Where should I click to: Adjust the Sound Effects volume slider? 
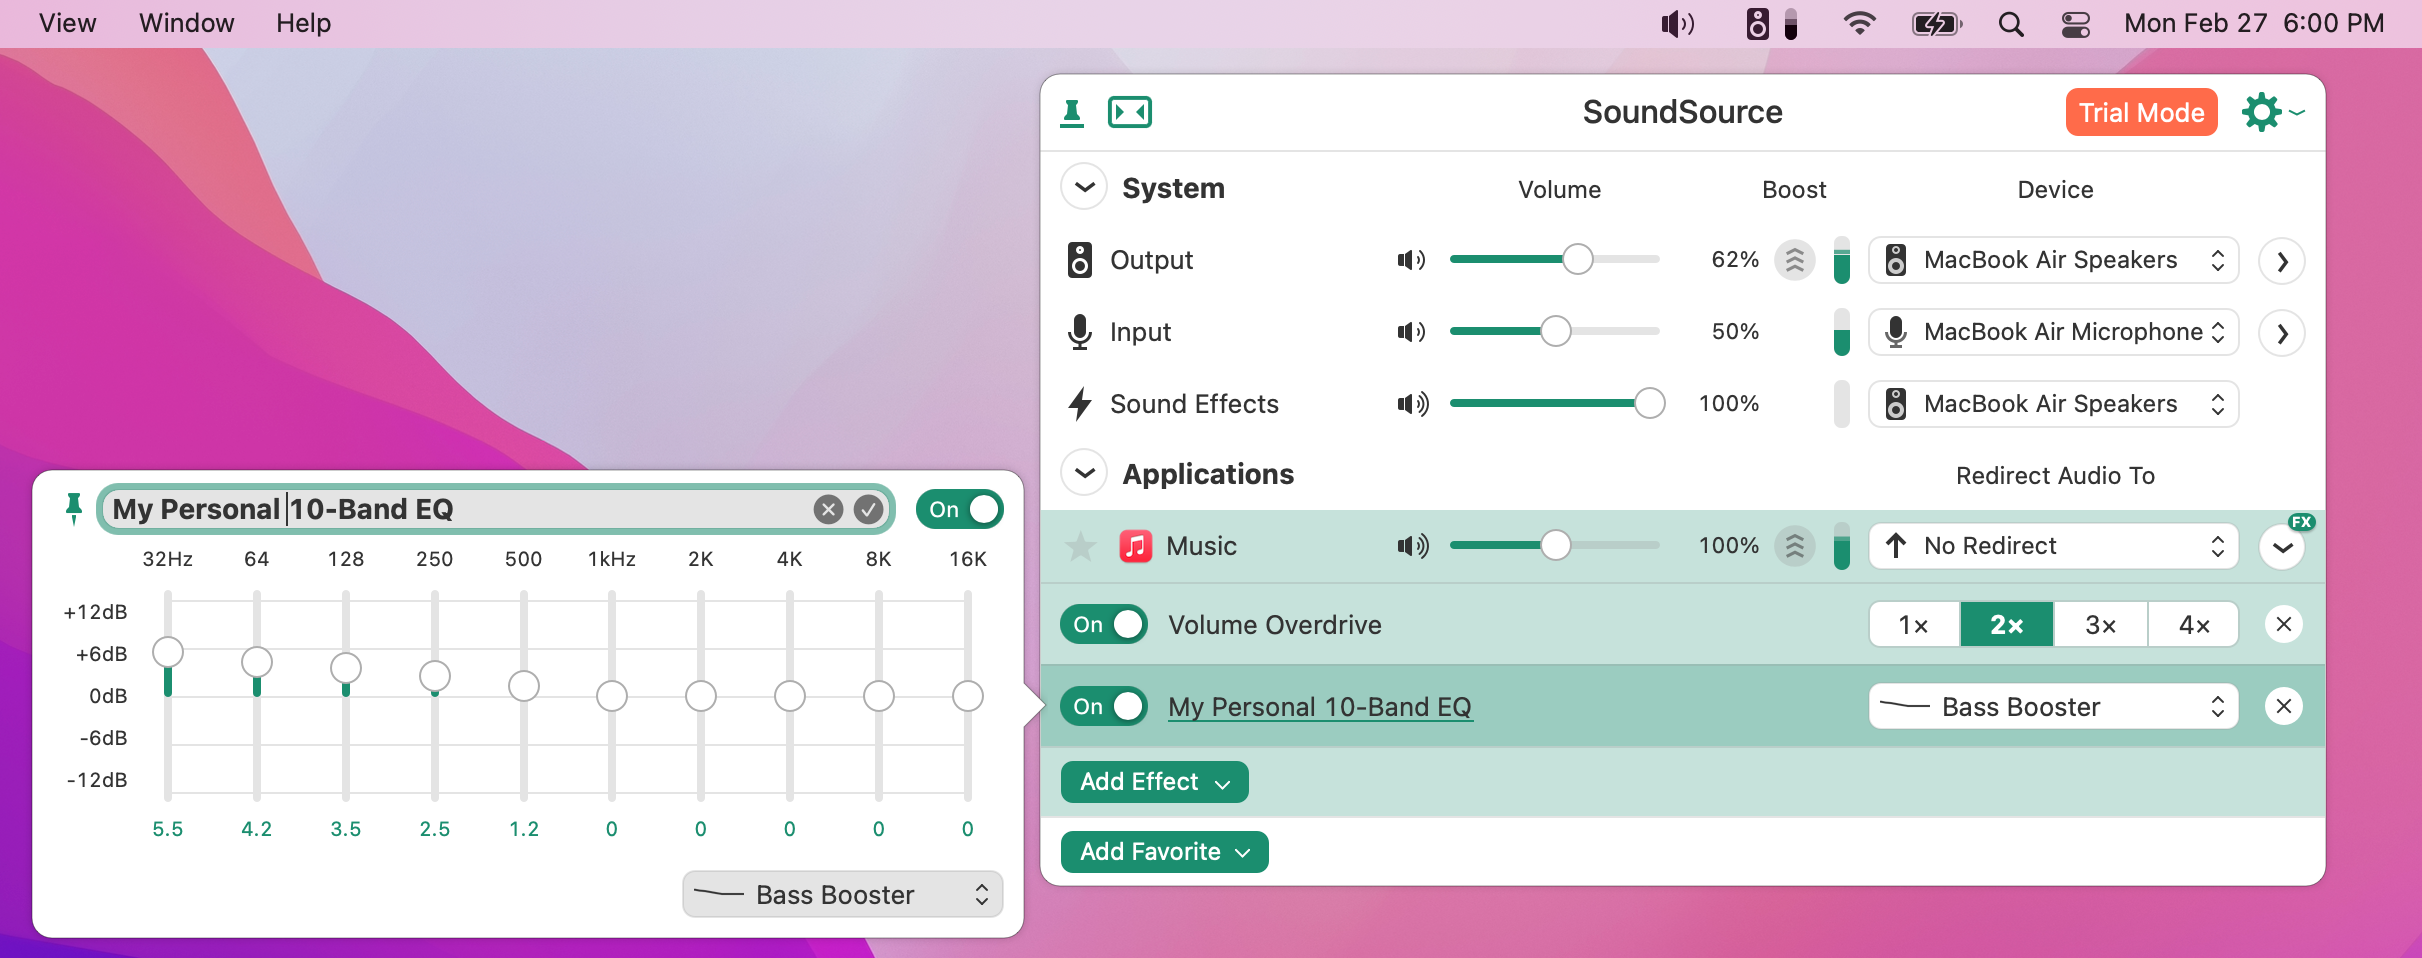pos(1556,403)
